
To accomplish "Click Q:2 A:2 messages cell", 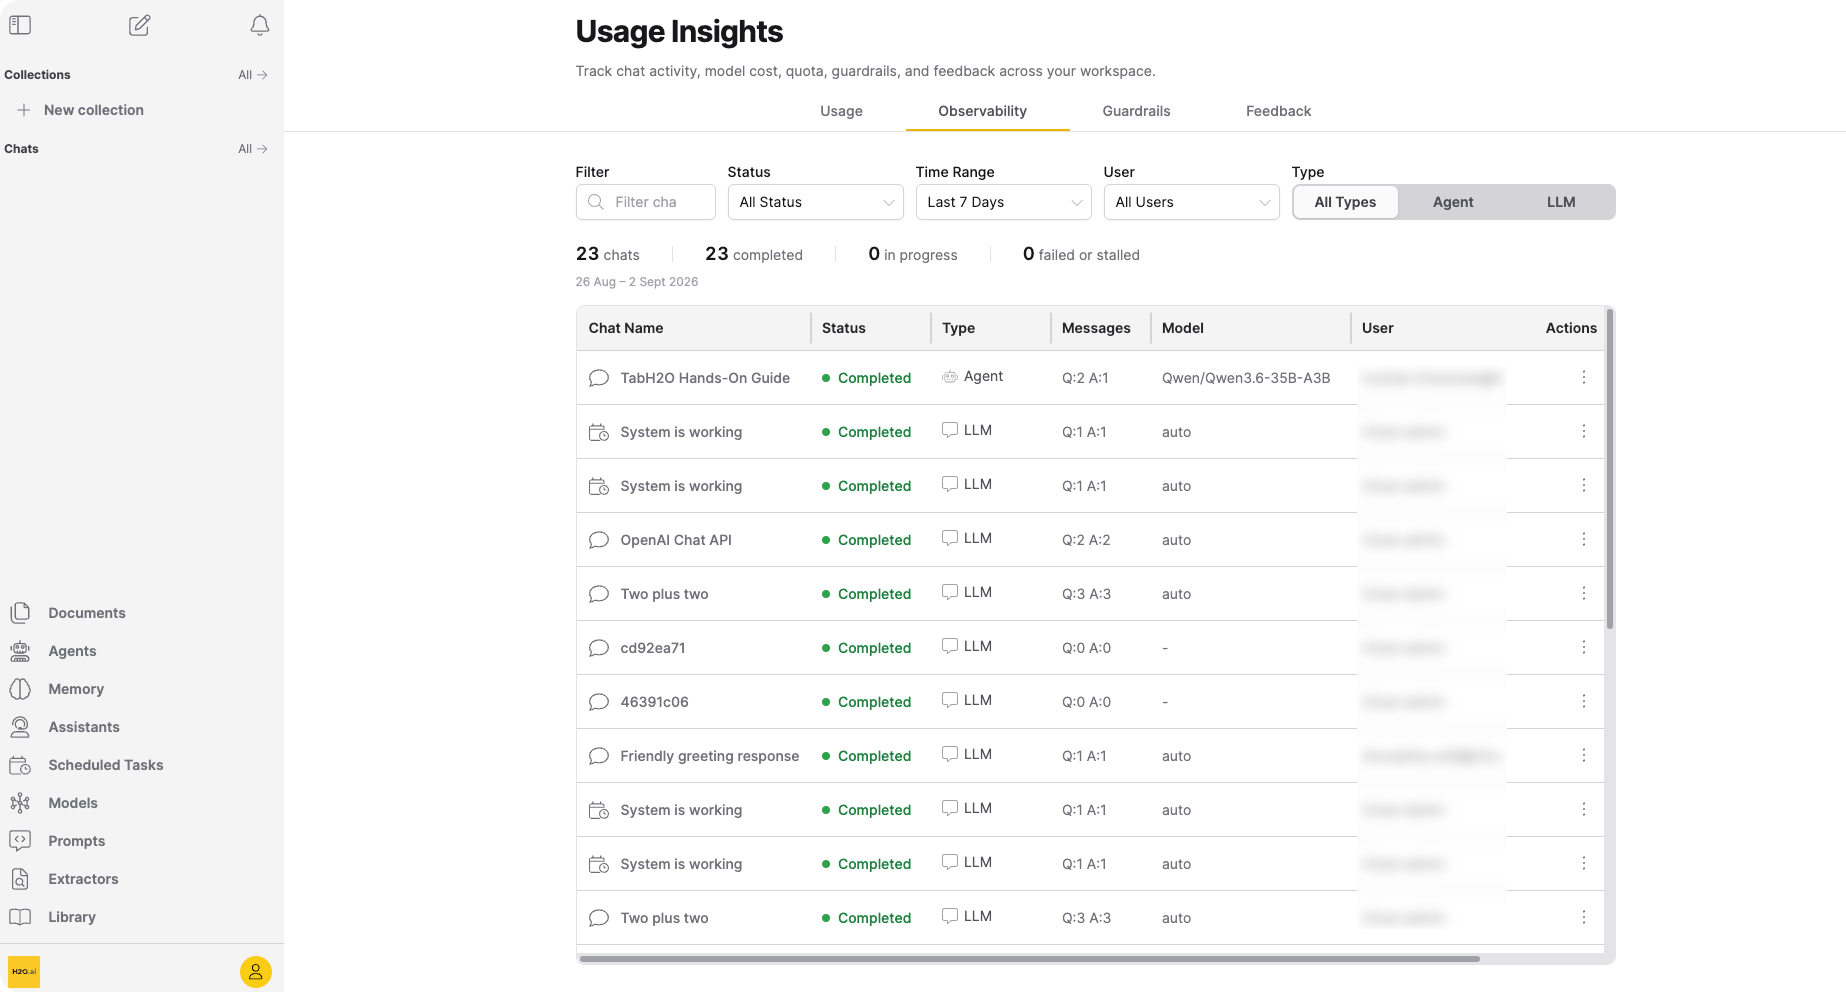I will point(1086,540).
